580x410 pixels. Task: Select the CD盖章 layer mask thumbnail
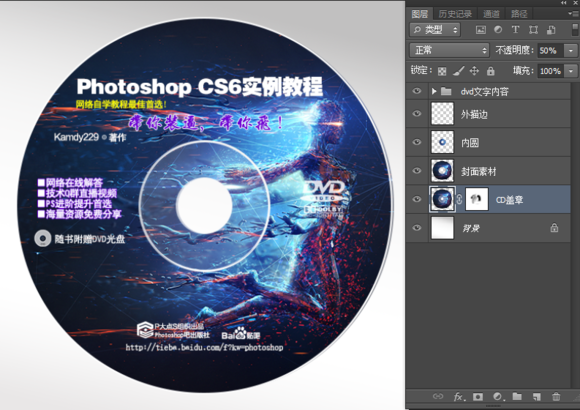click(476, 199)
